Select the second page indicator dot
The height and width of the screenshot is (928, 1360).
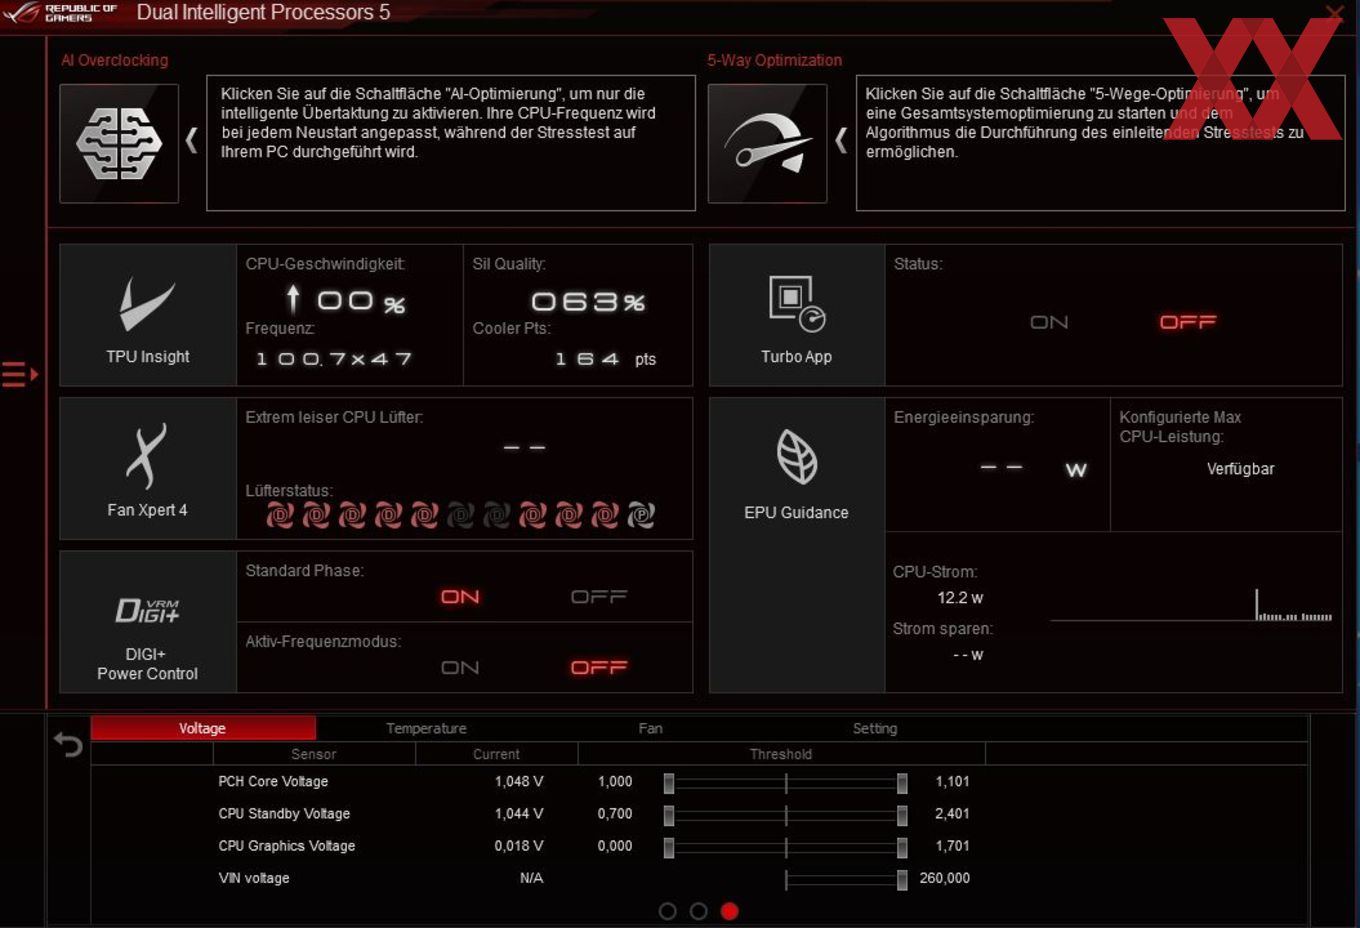pyautogui.click(x=699, y=911)
